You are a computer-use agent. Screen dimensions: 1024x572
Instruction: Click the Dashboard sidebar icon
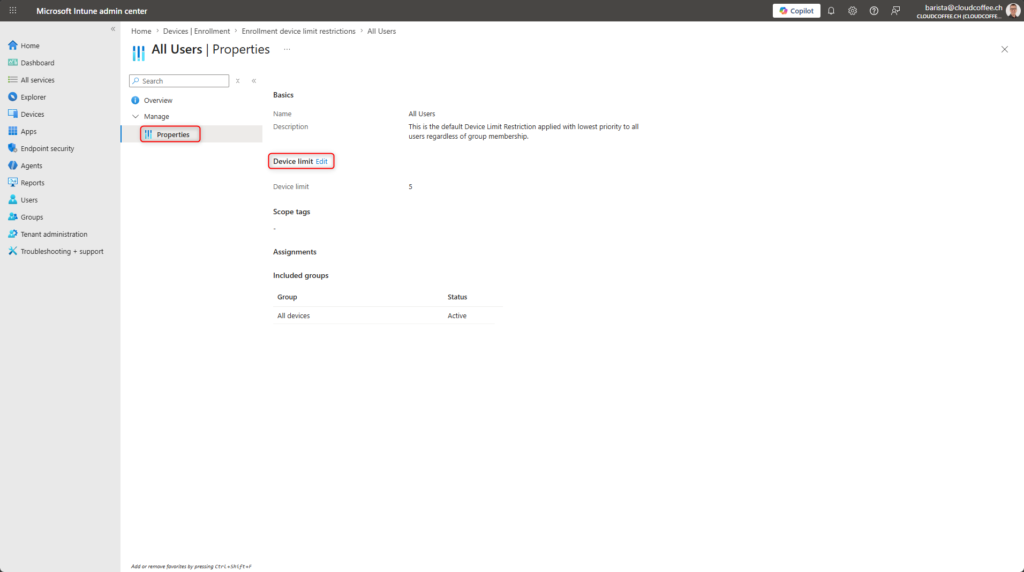12,62
